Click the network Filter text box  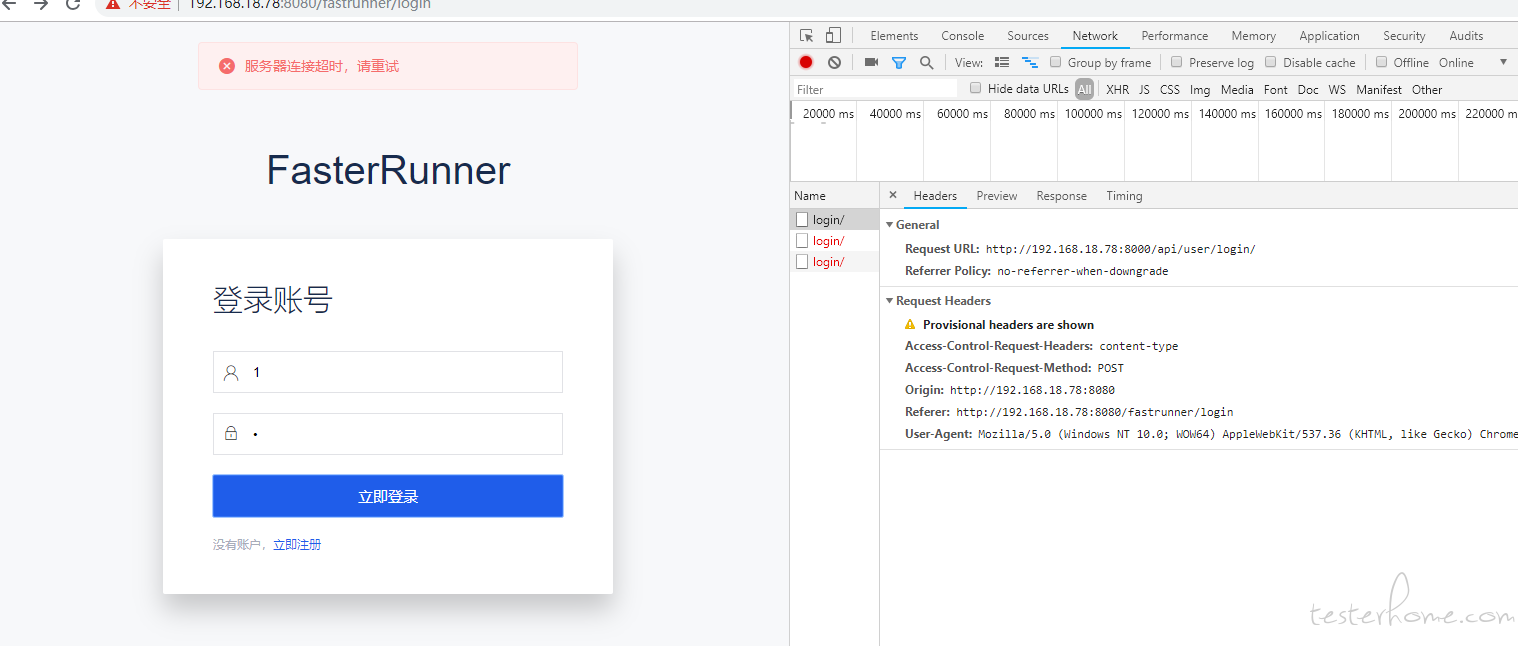point(875,89)
